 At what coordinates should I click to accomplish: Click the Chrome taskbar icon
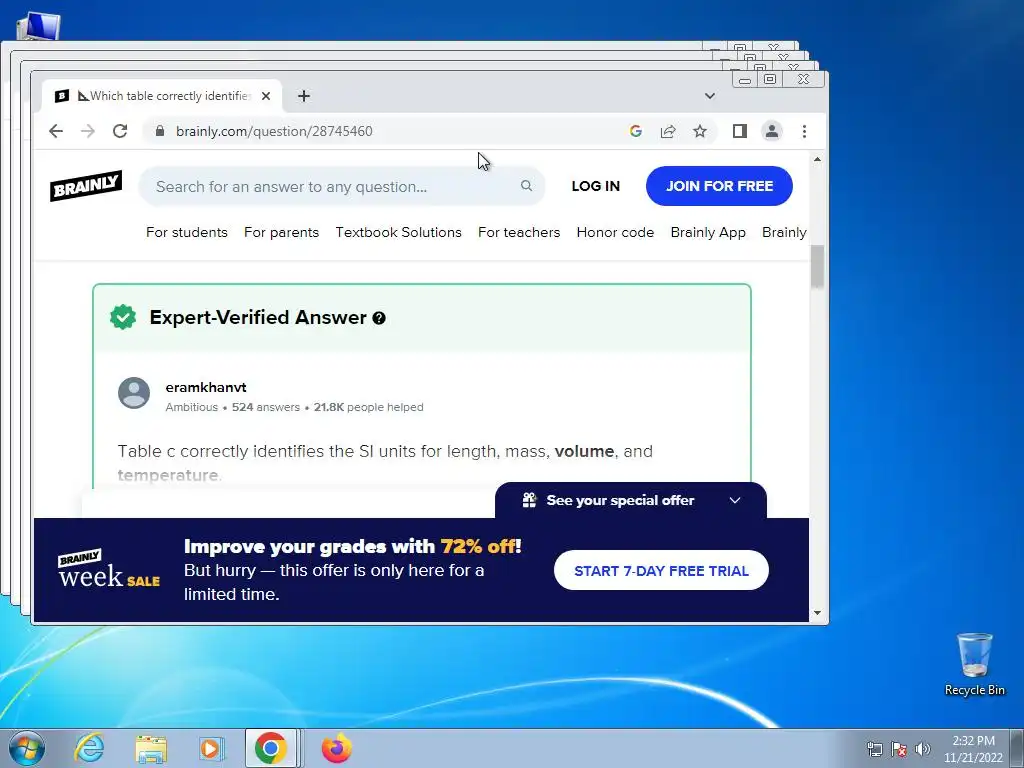[x=270, y=748]
